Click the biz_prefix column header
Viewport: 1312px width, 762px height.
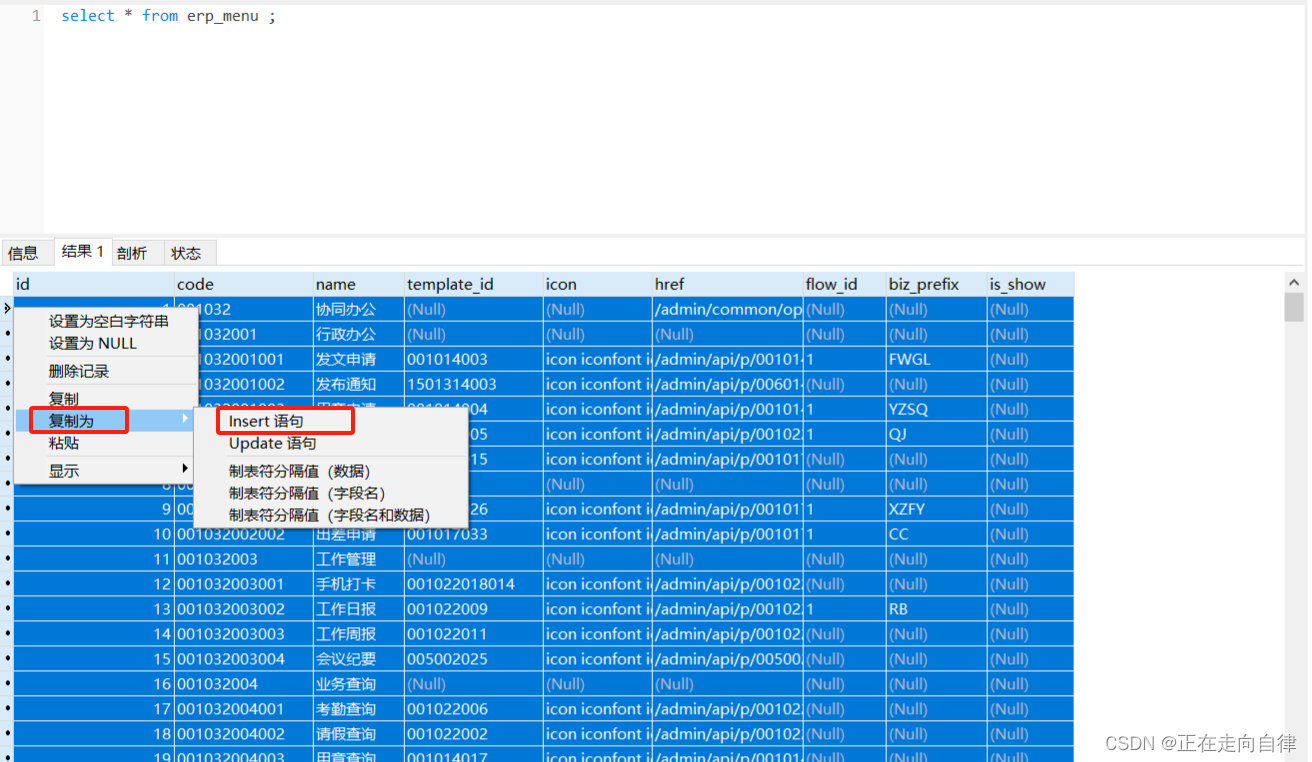click(x=923, y=284)
